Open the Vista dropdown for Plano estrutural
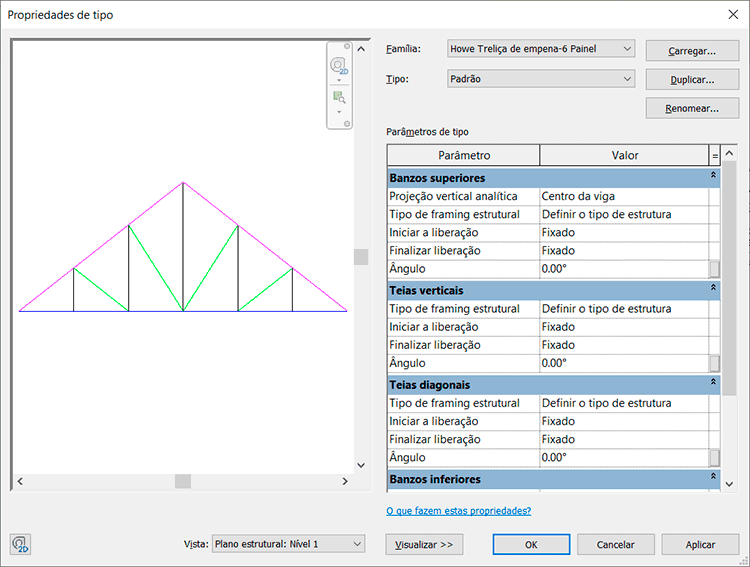 coord(288,544)
